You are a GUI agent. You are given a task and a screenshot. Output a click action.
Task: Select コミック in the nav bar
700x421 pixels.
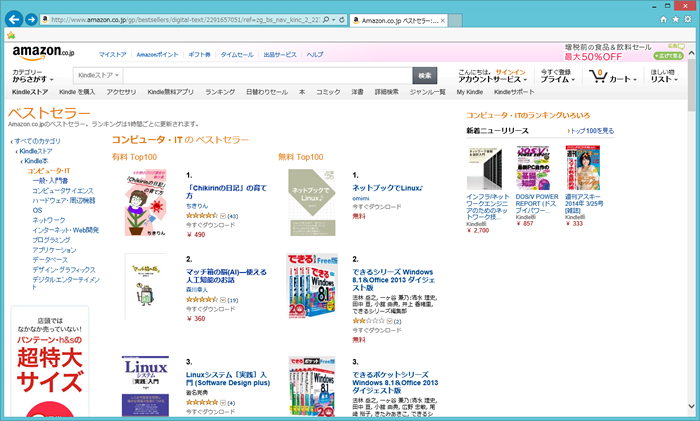(x=328, y=92)
